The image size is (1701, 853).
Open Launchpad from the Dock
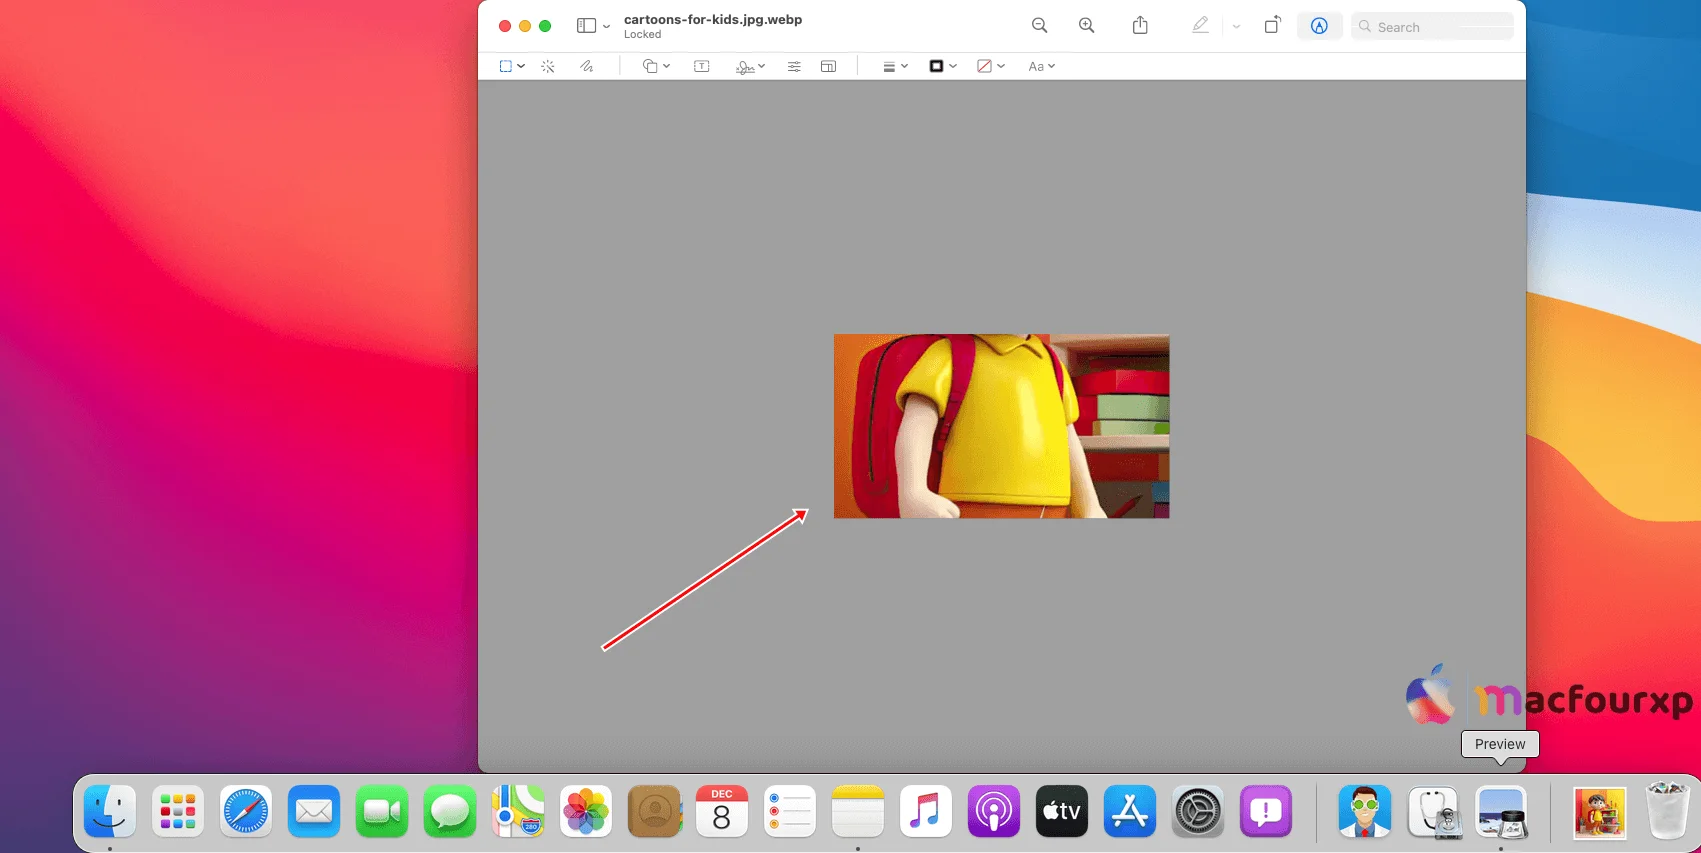pyautogui.click(x=178, y=811)
